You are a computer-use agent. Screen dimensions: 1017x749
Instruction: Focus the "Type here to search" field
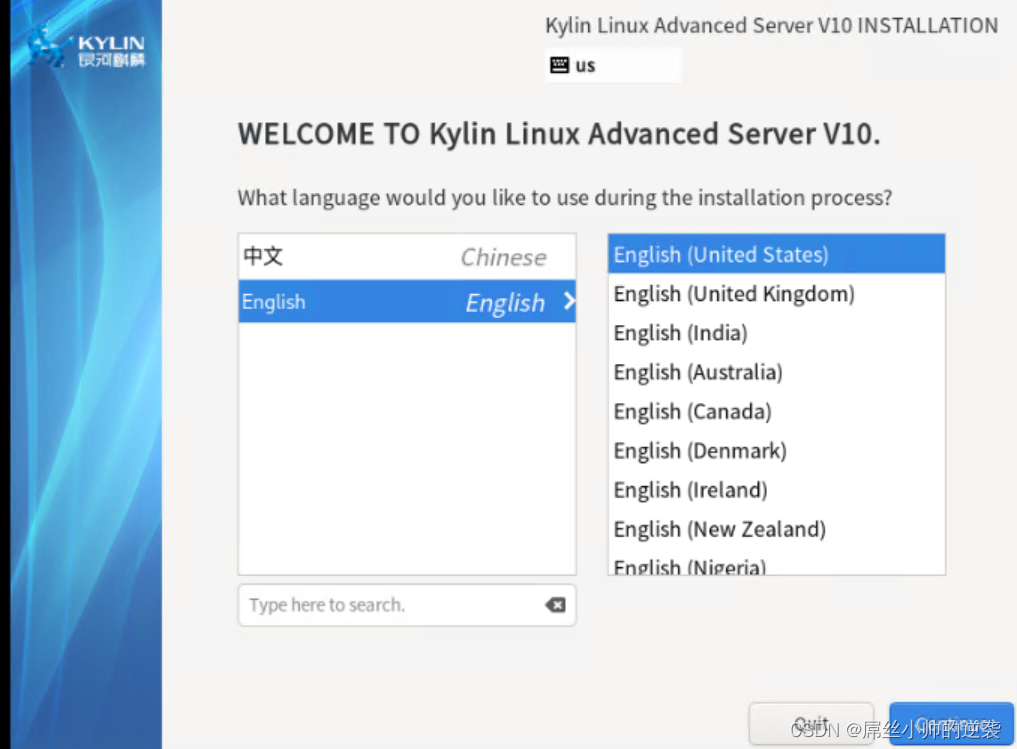390,605
